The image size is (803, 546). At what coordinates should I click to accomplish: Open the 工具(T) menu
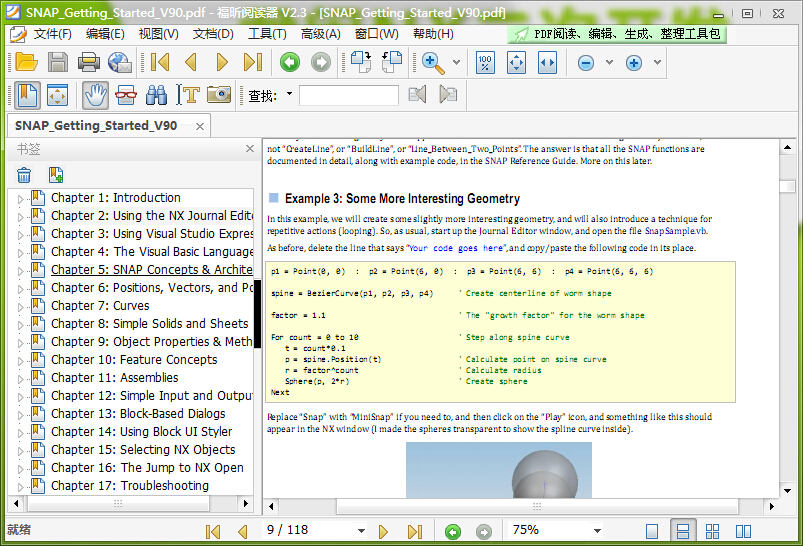(267, 34)
